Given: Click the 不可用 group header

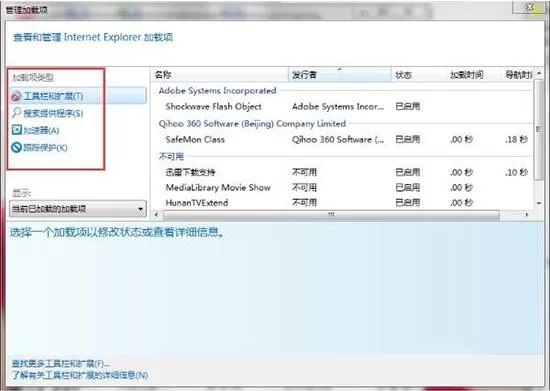Looking at the screenshot, I should (x=171, y=156).
